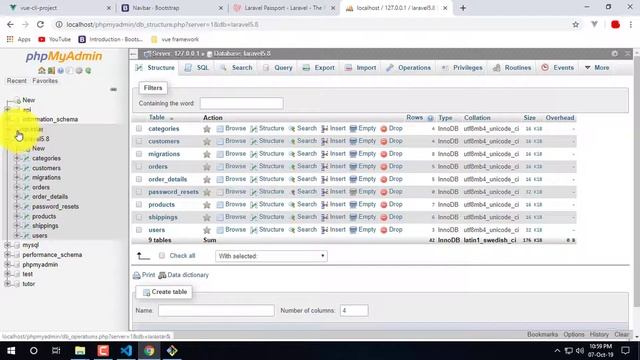Viewport: 640px width, 360px height.
Task: Expand the performance_schema tree node
Action: click(x=7, y=255)
